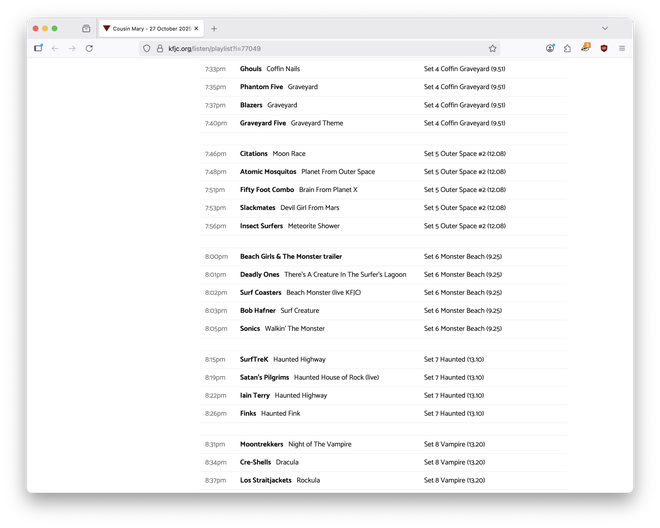
Task: Open the extensions puzzle icon
Action: pyautogui.click(x=567, y=48)
